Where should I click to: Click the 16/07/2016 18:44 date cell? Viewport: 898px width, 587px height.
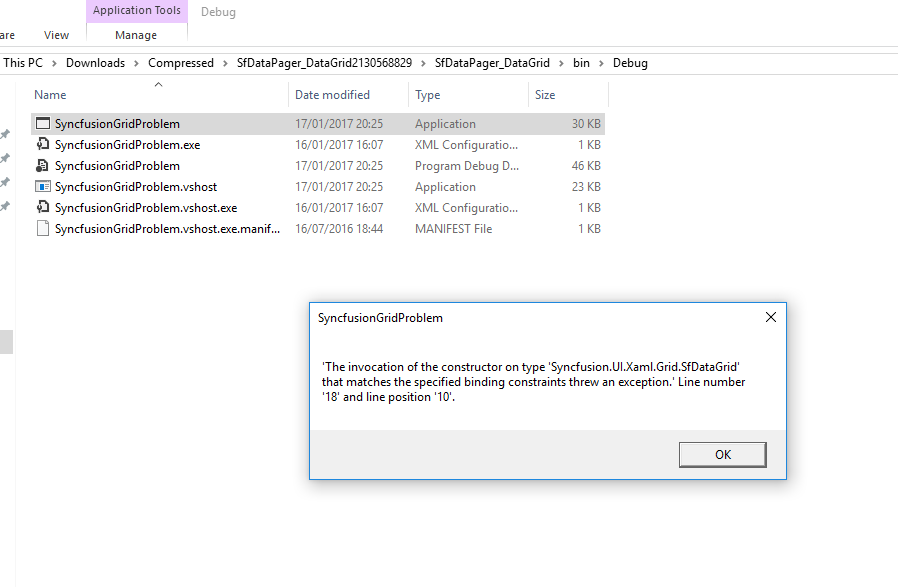coord(339,229)
